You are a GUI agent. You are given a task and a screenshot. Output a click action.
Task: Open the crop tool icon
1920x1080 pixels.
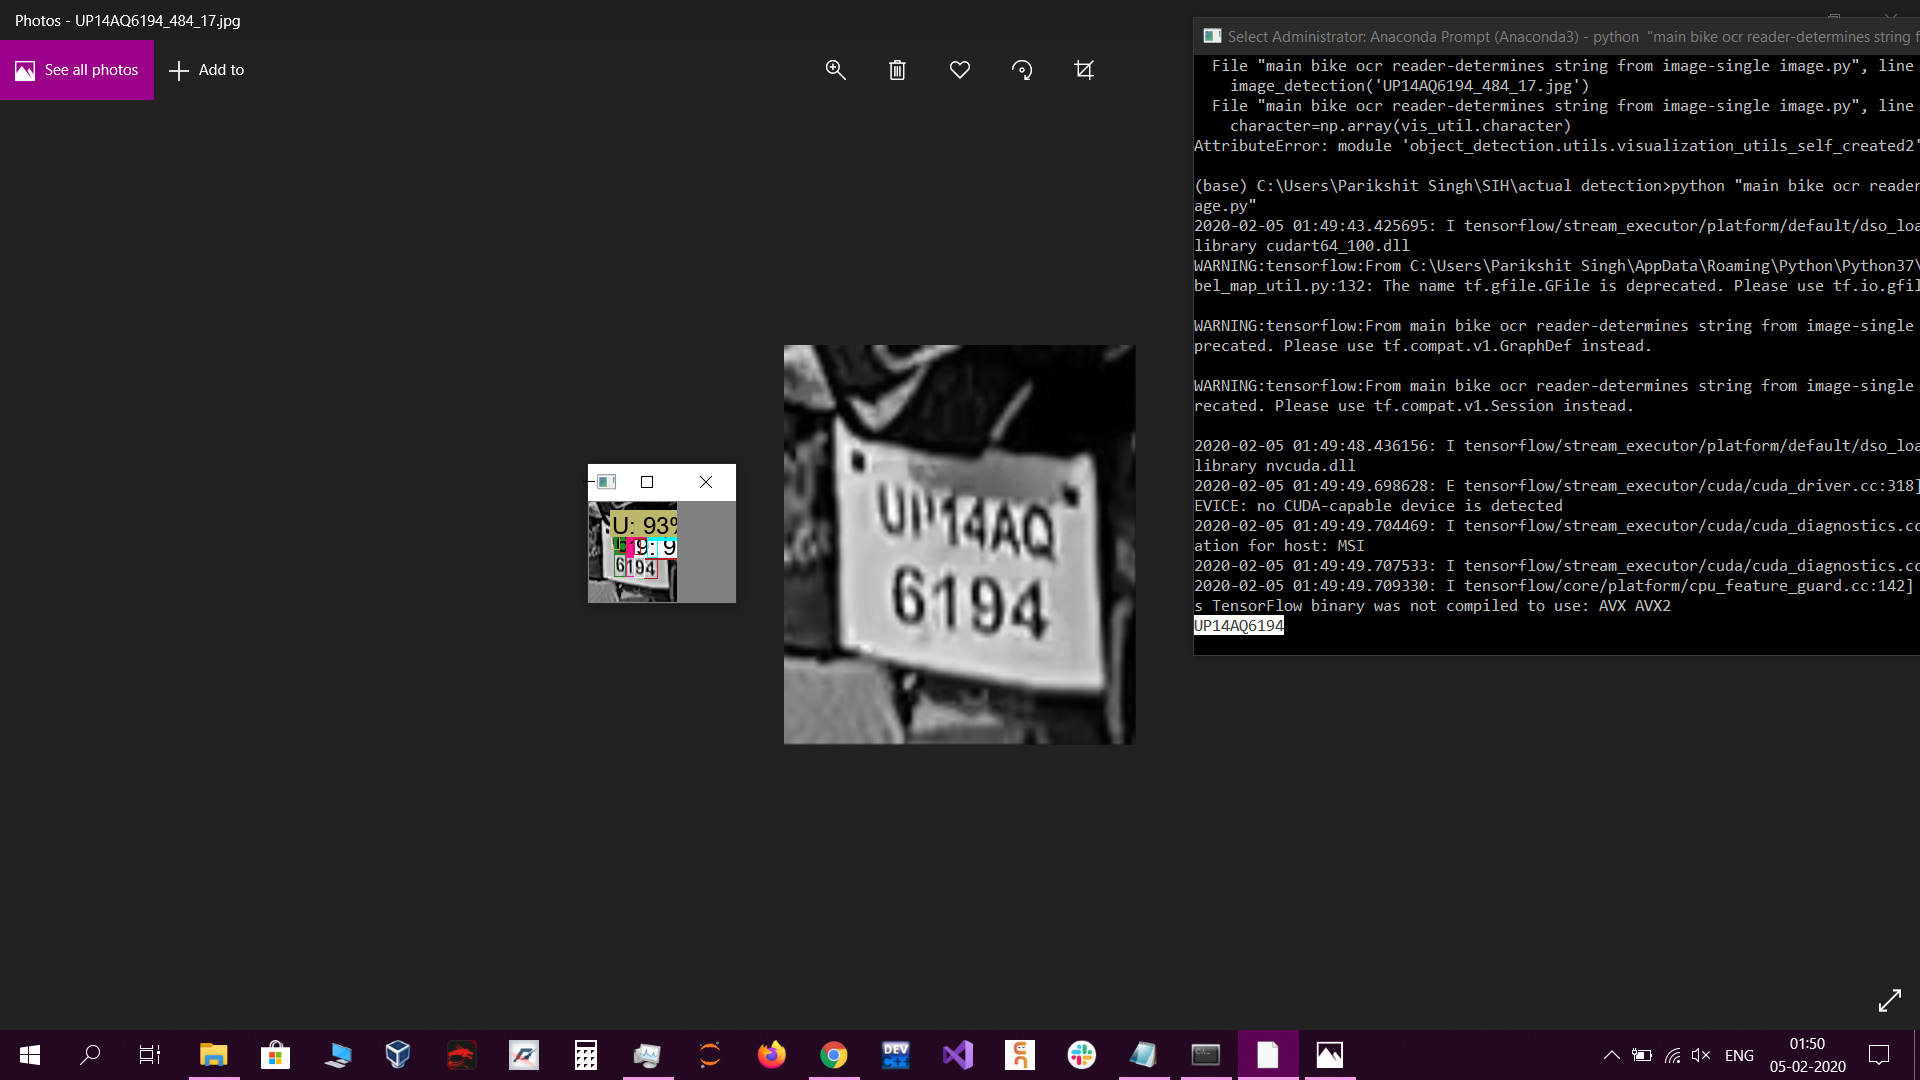pos(1084,70)
